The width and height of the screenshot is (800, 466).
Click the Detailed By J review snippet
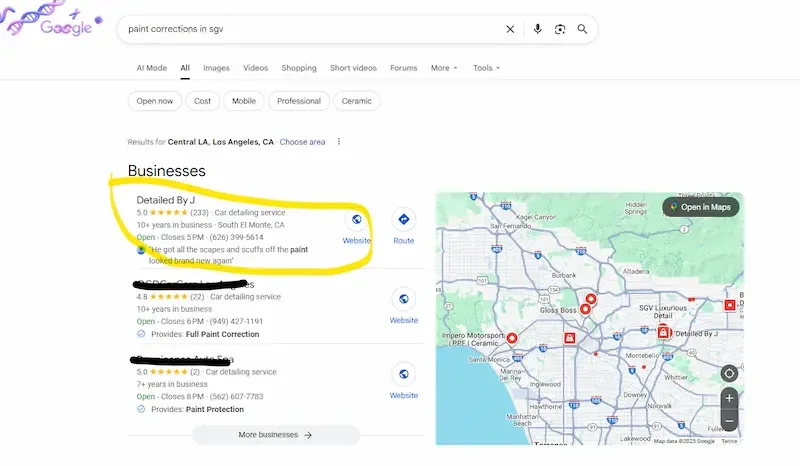(x=228, y=255)
